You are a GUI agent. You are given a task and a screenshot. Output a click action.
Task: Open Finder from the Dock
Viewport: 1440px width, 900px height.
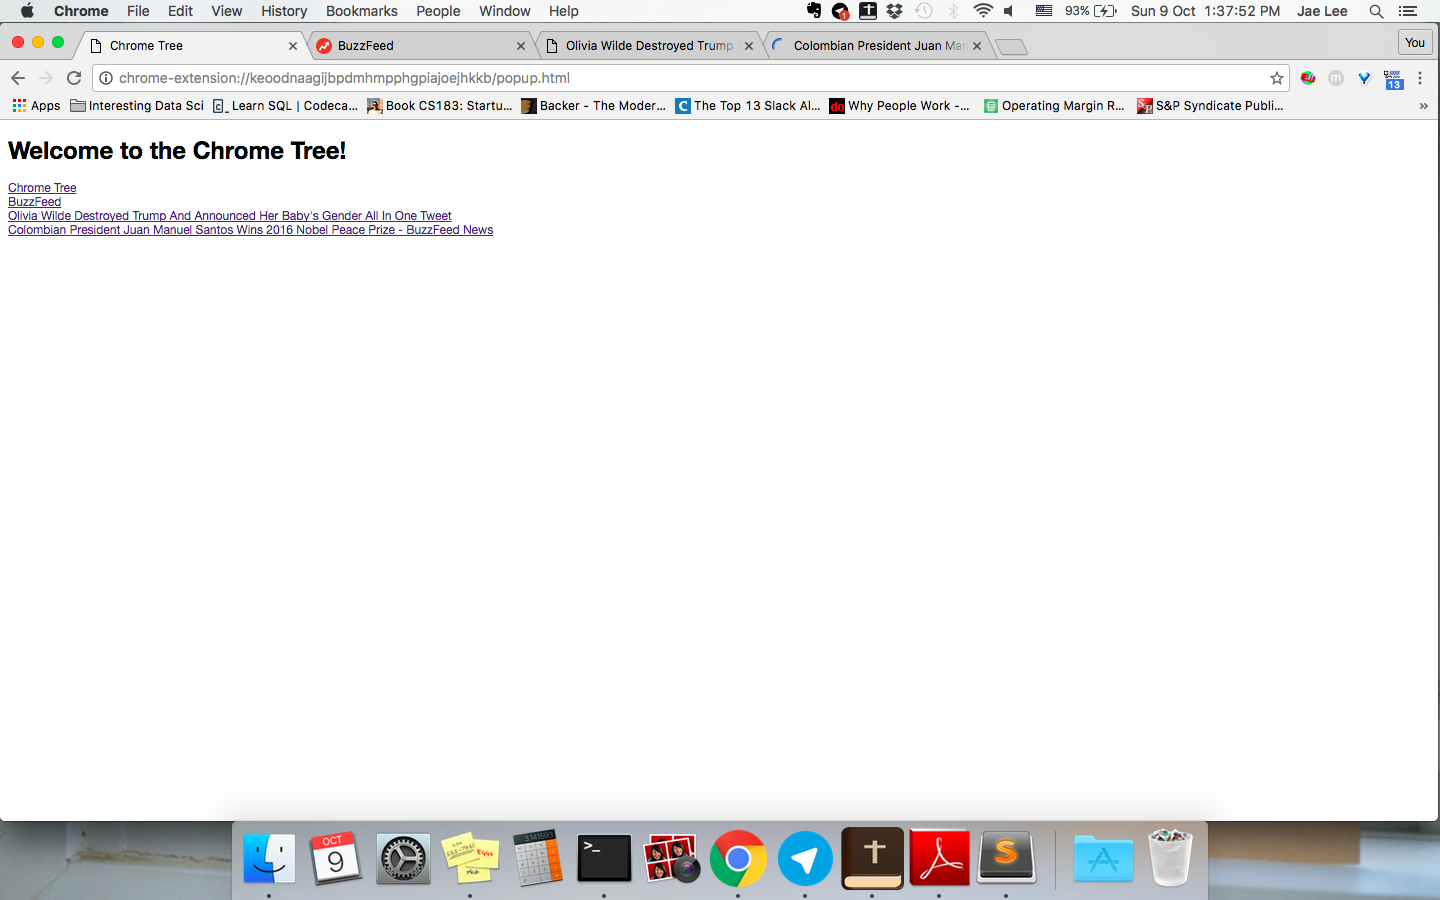pyautogui.click(x=269, y=858)
